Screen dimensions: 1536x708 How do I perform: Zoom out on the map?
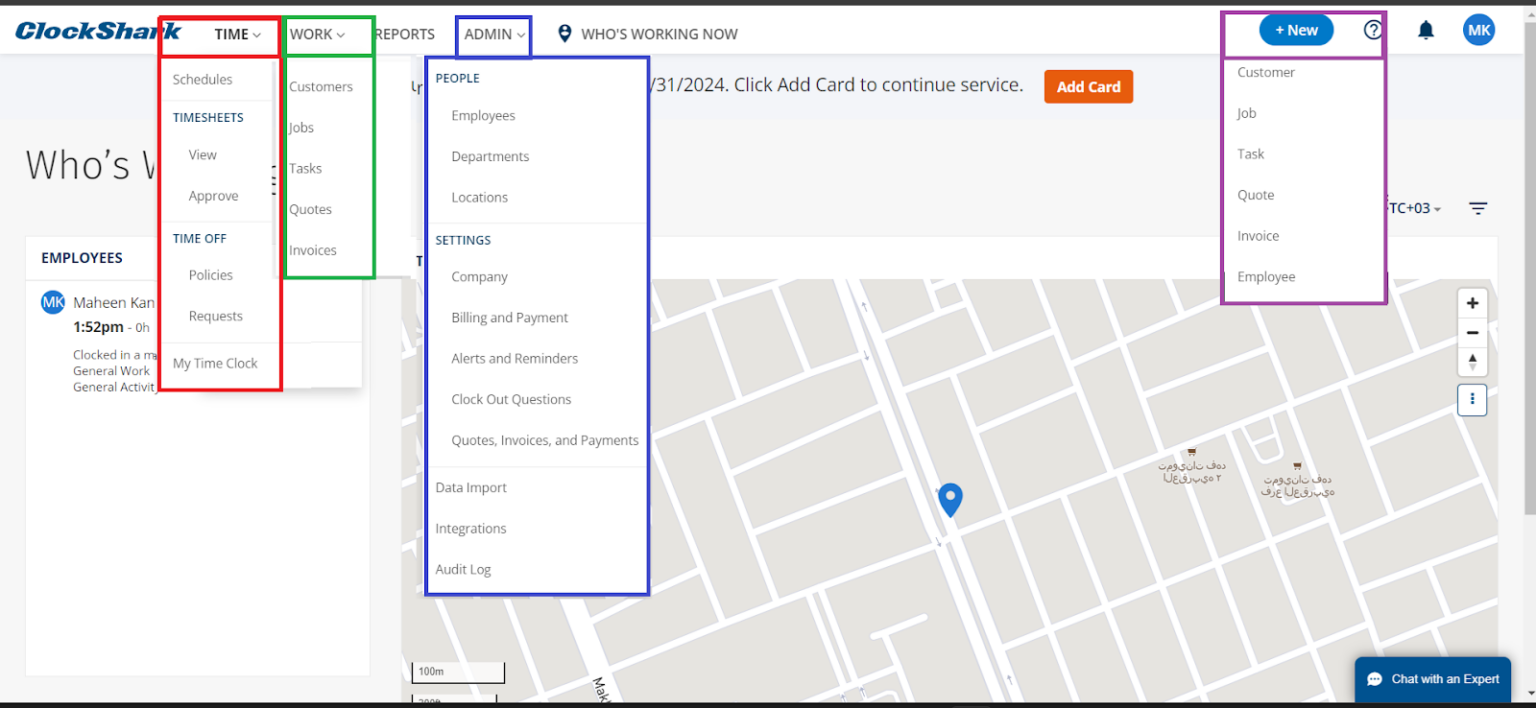point(1472,333)
